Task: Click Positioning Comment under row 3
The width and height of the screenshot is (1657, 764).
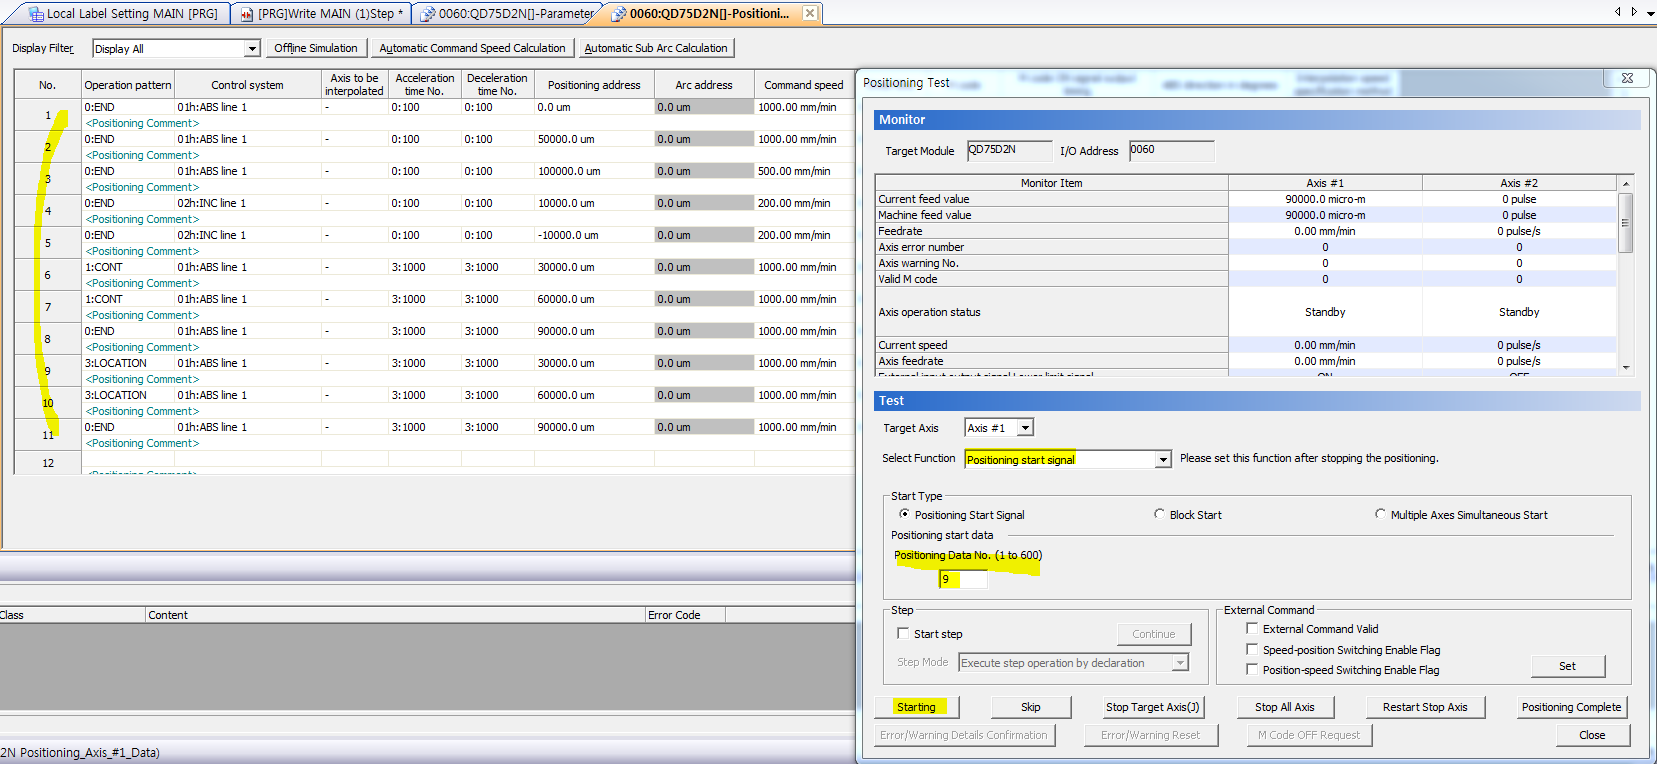Action: pyautogui.click(x=143, y=187)
